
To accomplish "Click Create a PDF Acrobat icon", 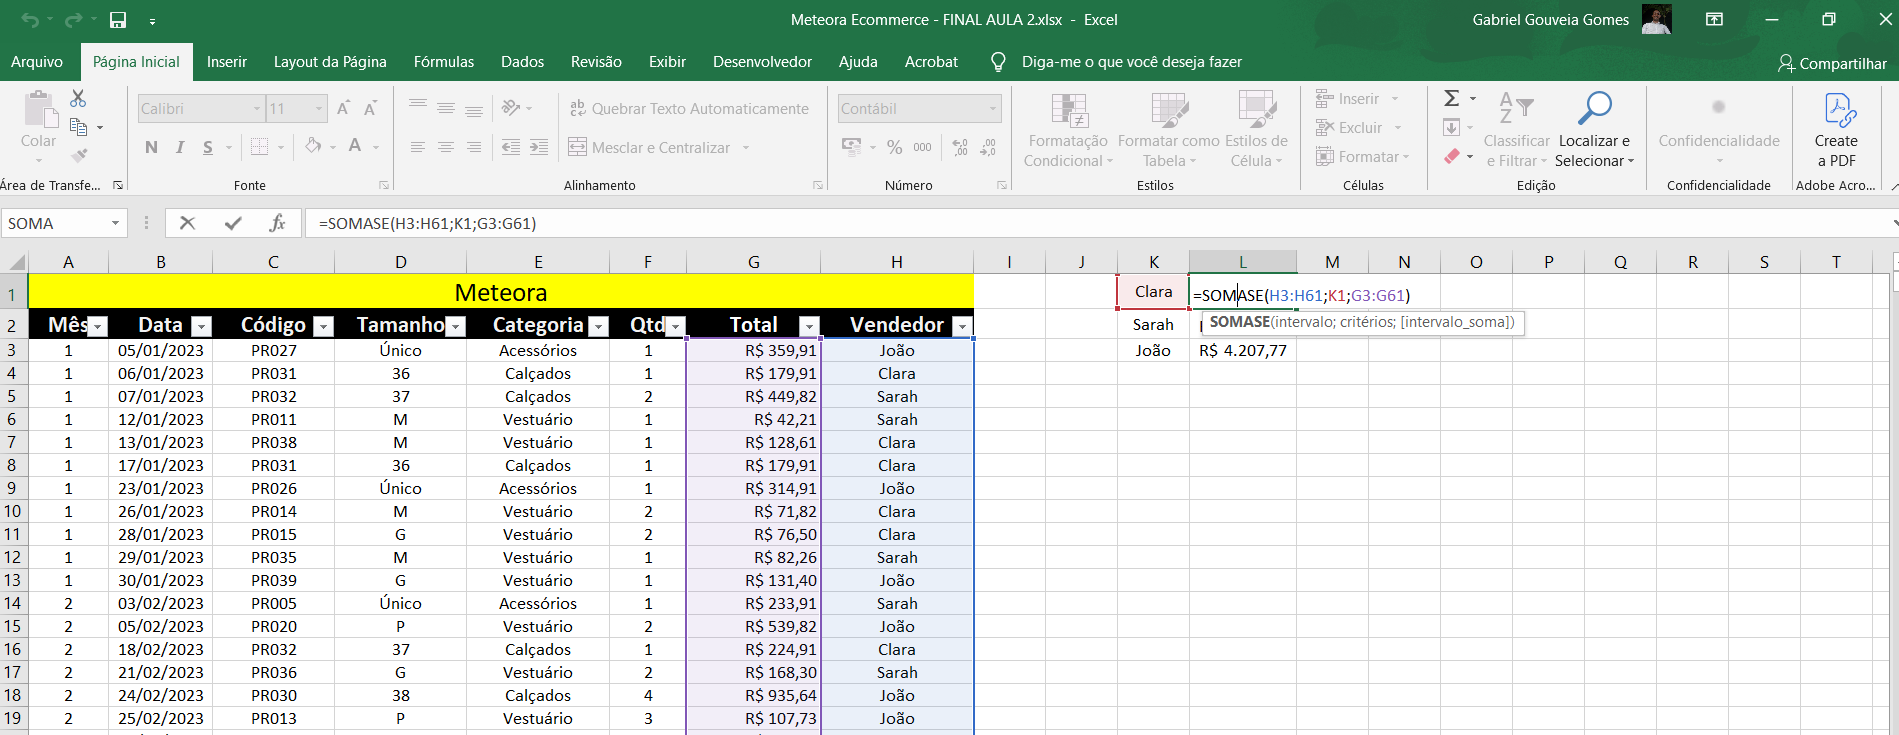I will coord(1836,130).
